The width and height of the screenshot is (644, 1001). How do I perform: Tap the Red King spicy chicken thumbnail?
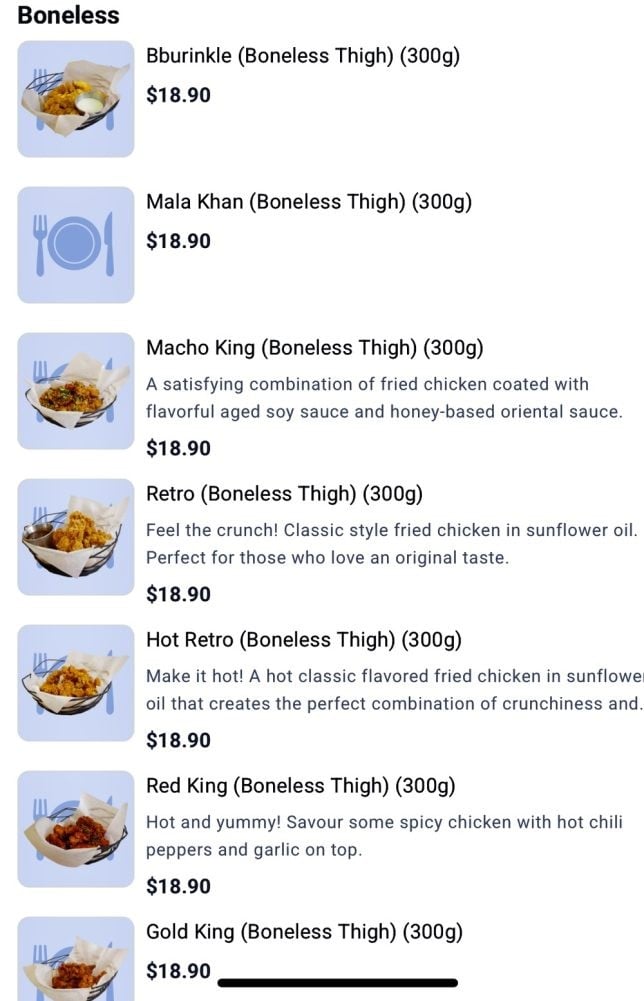click(76, 829)
